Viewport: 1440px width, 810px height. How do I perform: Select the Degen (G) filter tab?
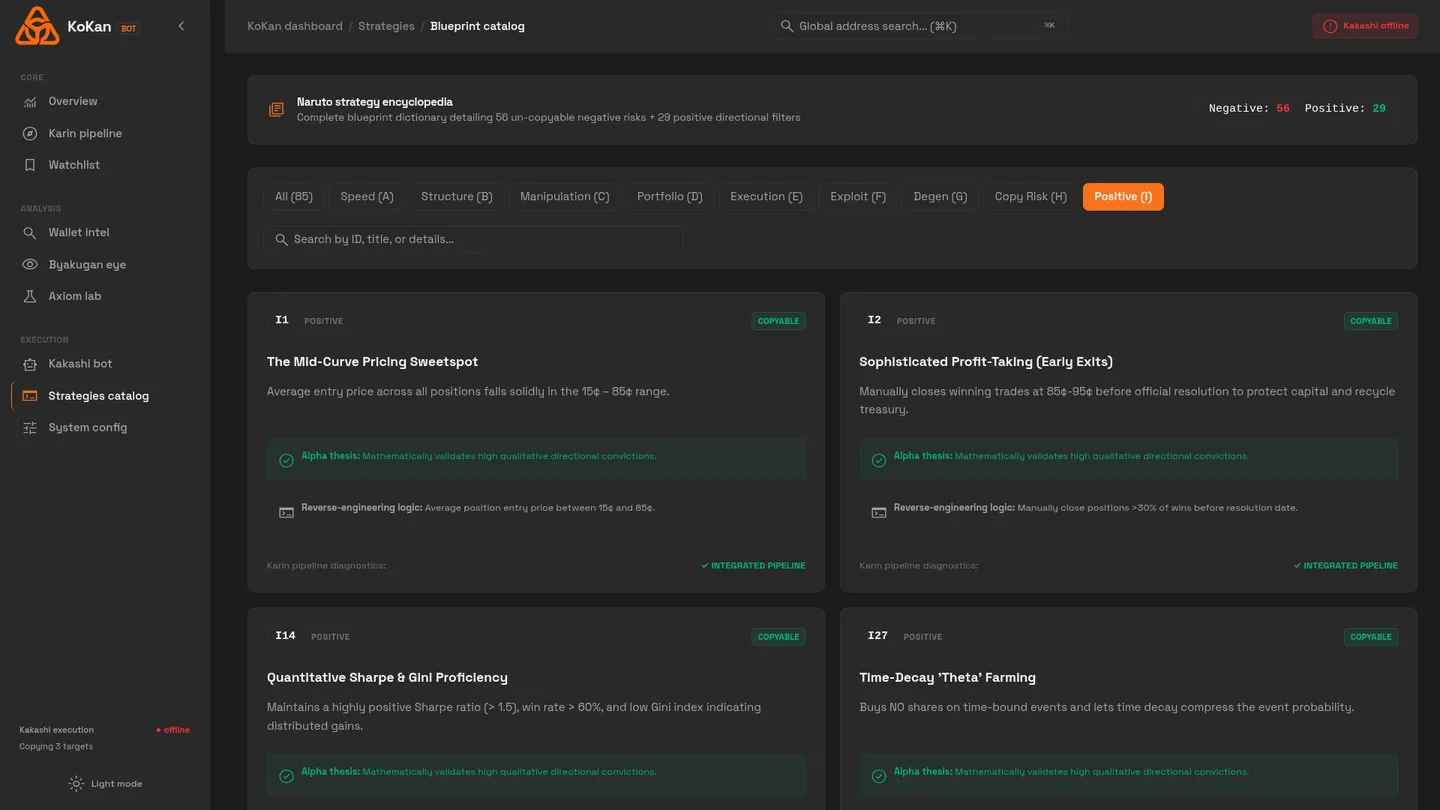(x=940, y=197)
